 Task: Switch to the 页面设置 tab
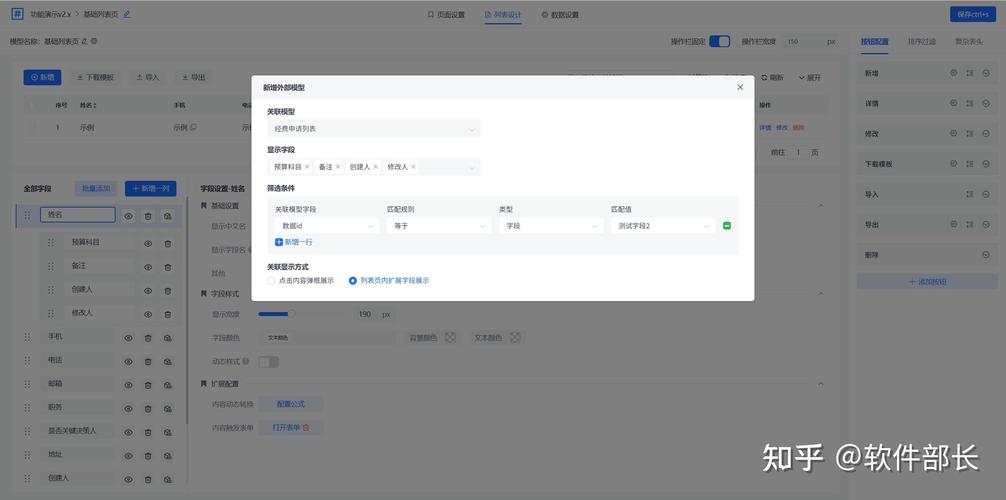tap(447, 14)
